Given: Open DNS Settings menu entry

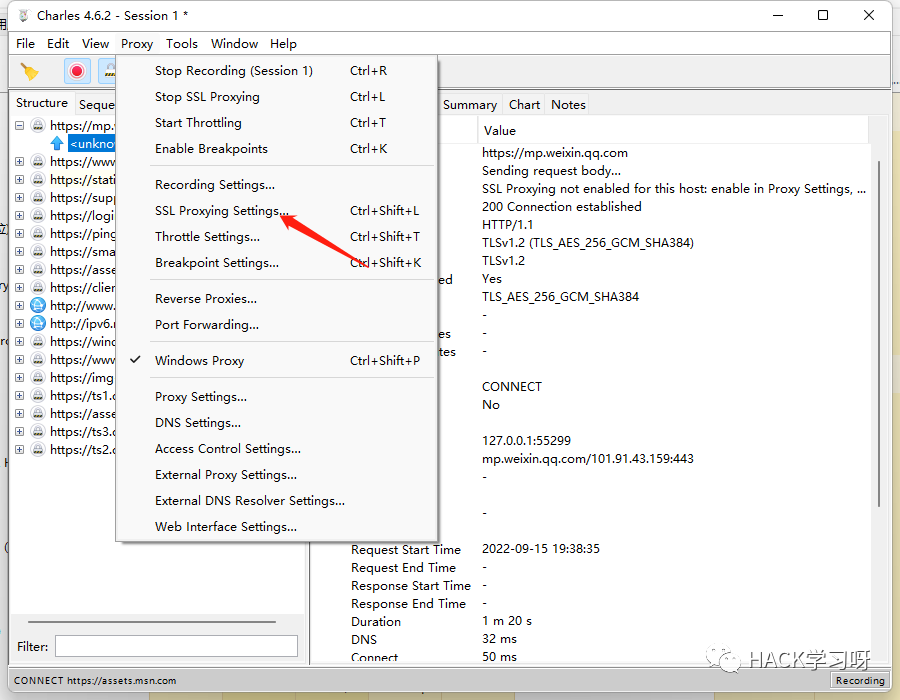Looking at the screenshot, I should tap(276, 423).
